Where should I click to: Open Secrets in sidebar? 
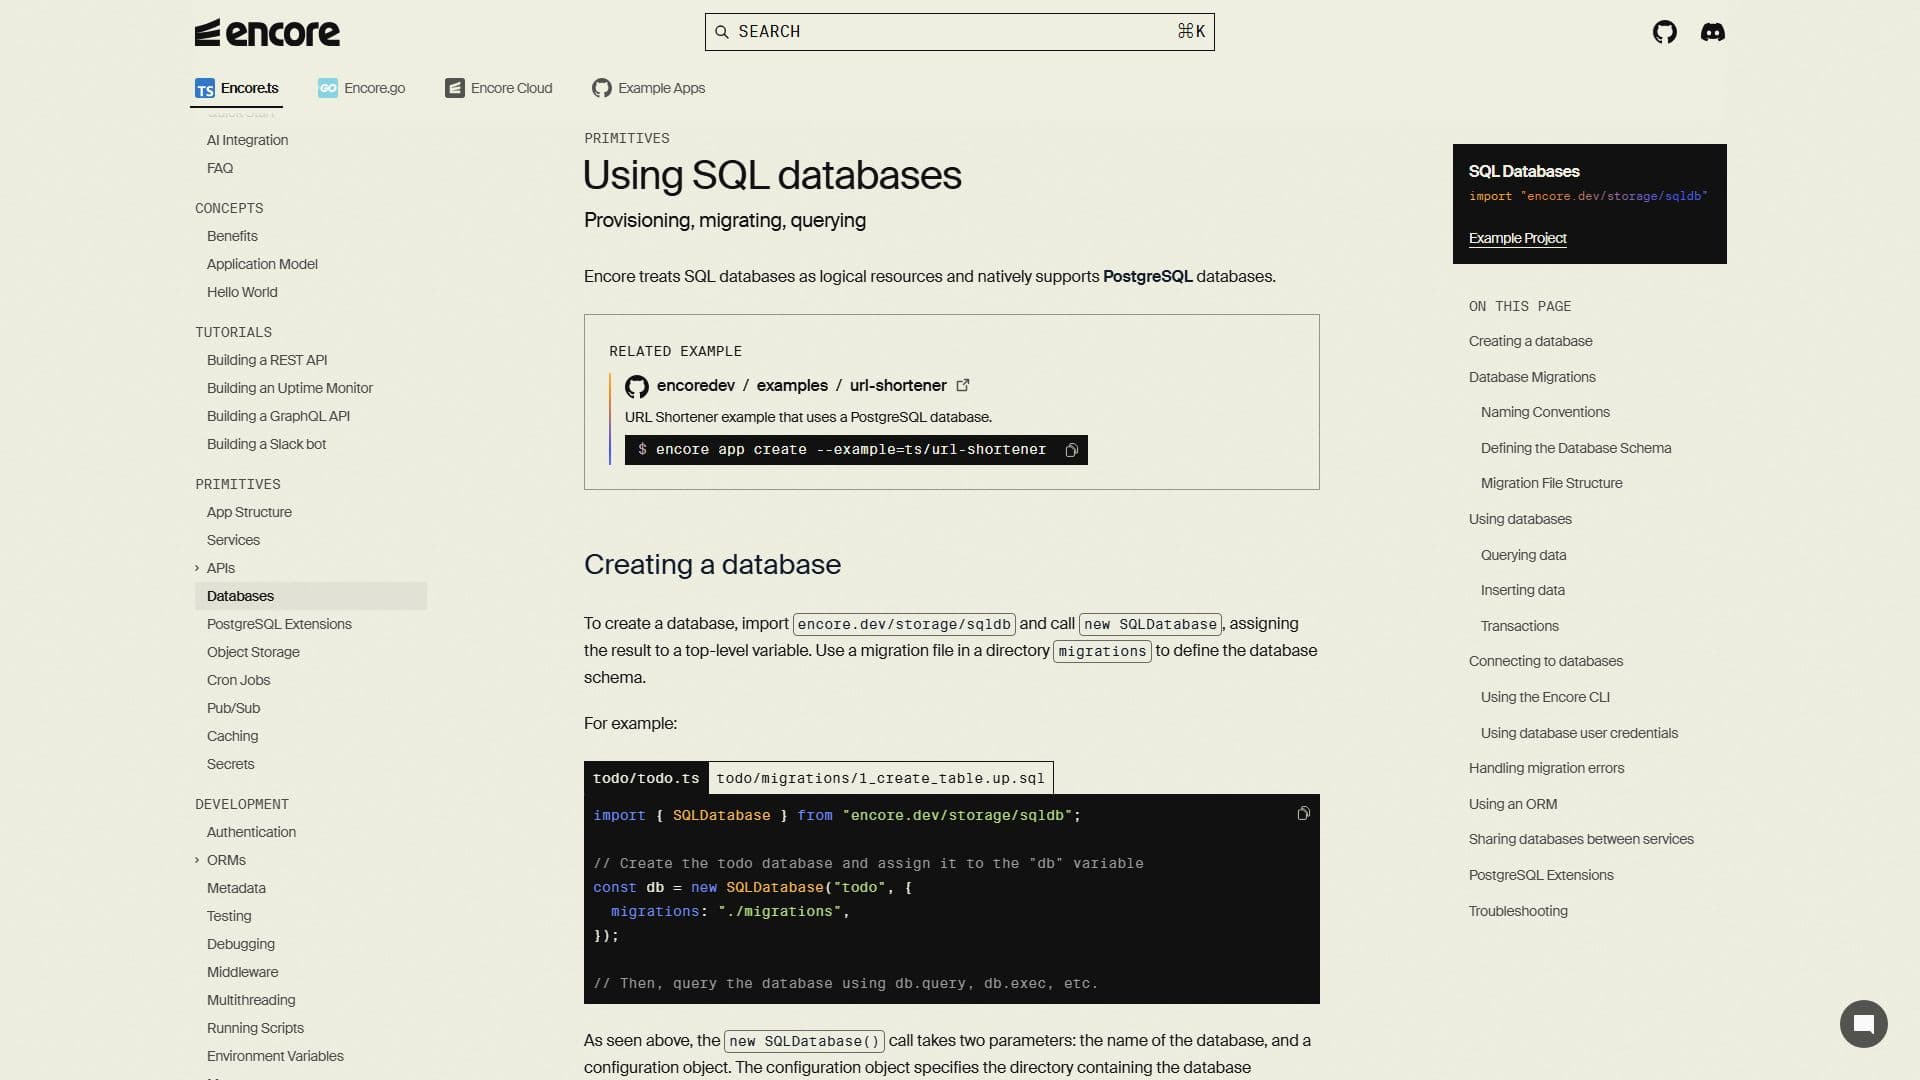pyautogui.click(x=230, y=764)
